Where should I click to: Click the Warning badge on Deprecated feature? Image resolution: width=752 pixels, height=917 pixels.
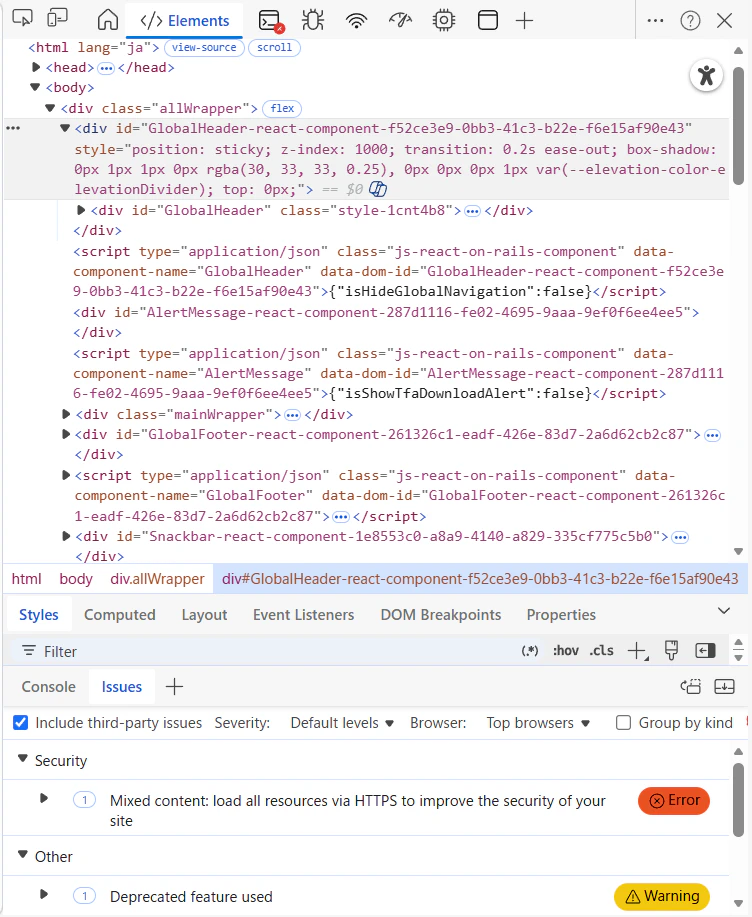pos(662,897)
